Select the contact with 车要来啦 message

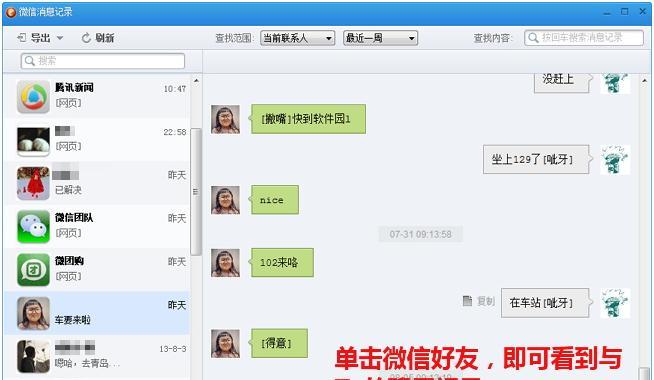pos(98,313)
